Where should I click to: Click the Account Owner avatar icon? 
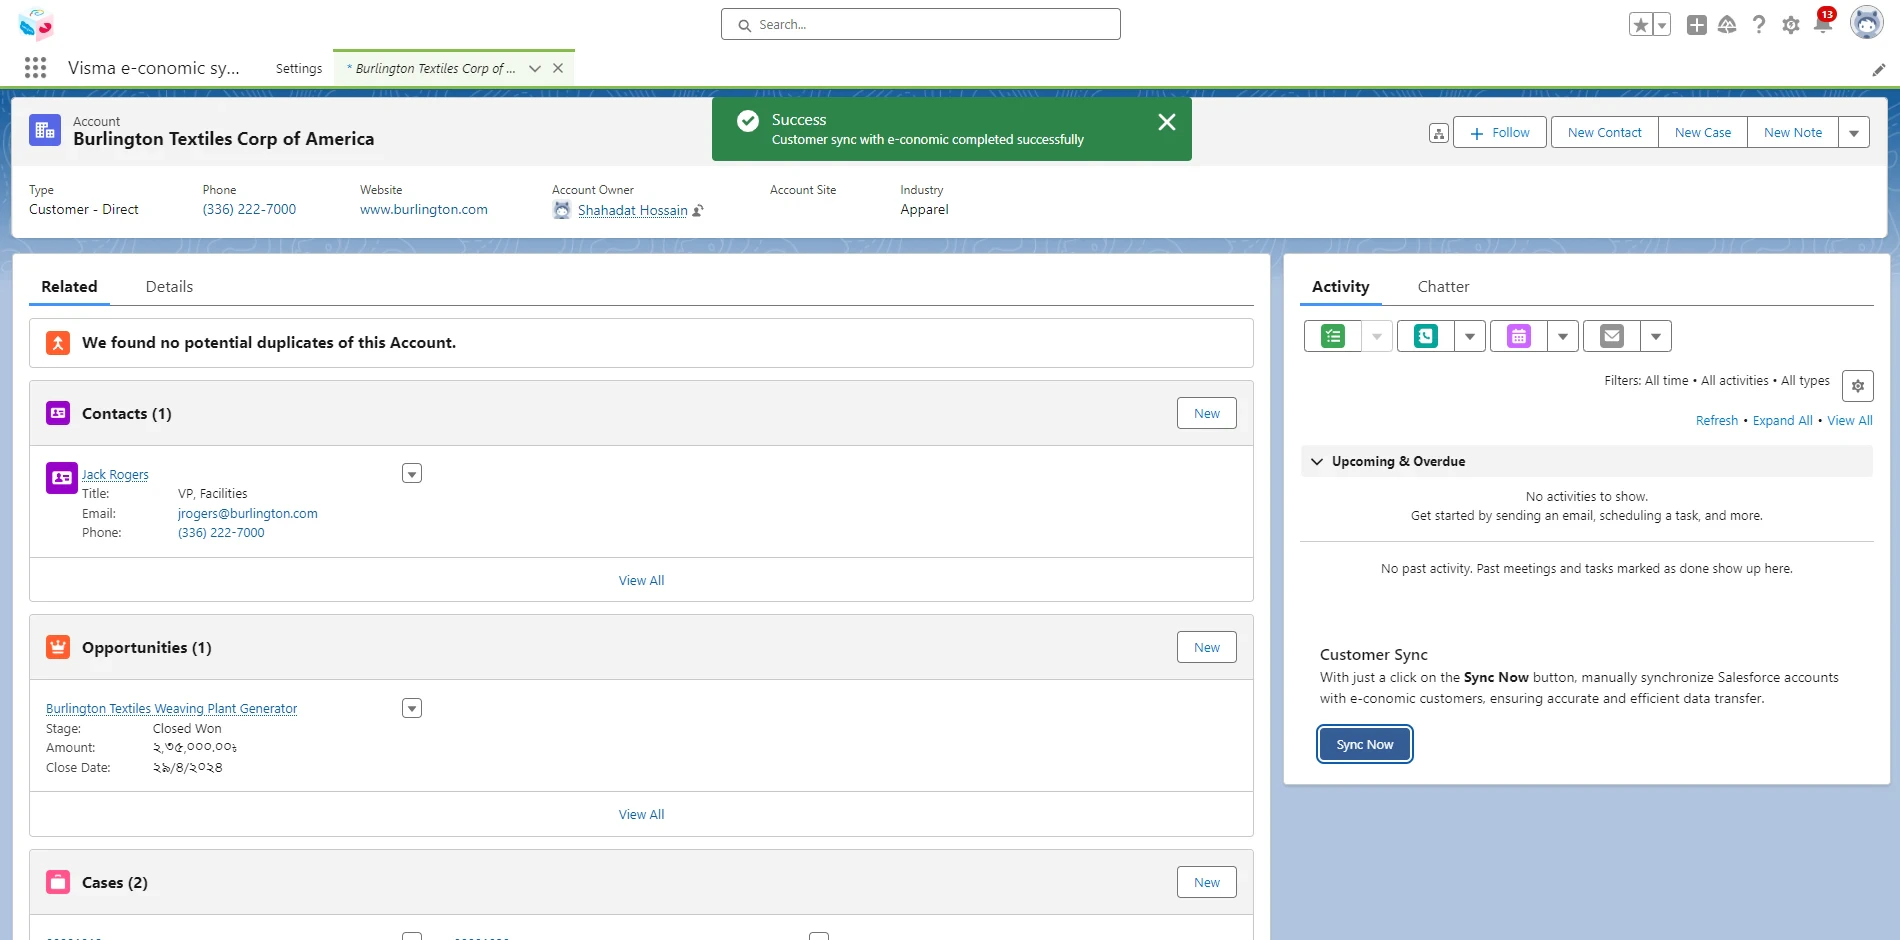coord(562,210)
